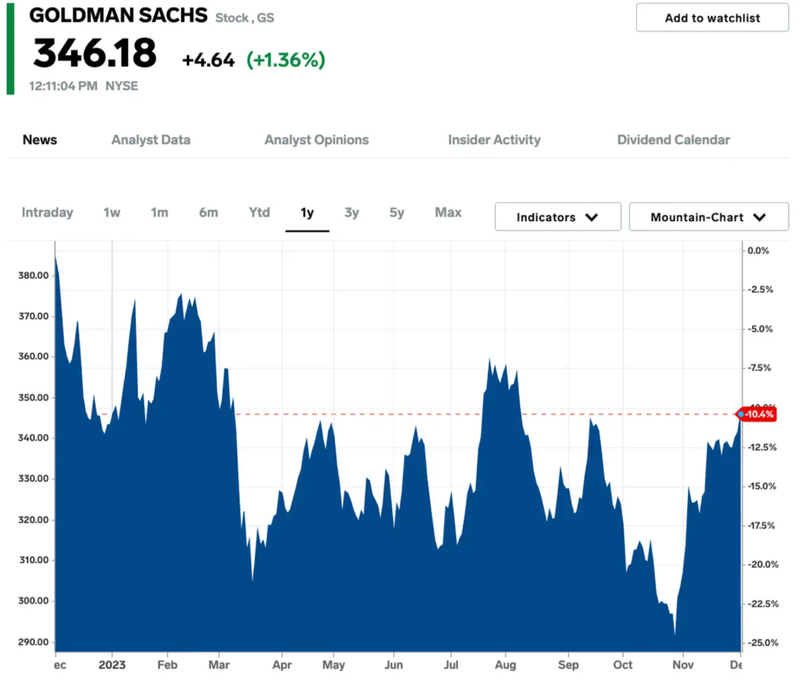
Task: Open the News tab
Action: coord(40,140)
